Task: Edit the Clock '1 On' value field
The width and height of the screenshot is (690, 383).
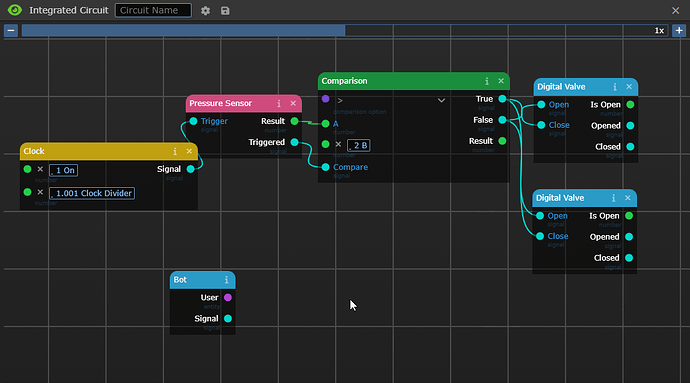Action: [63, 170]
